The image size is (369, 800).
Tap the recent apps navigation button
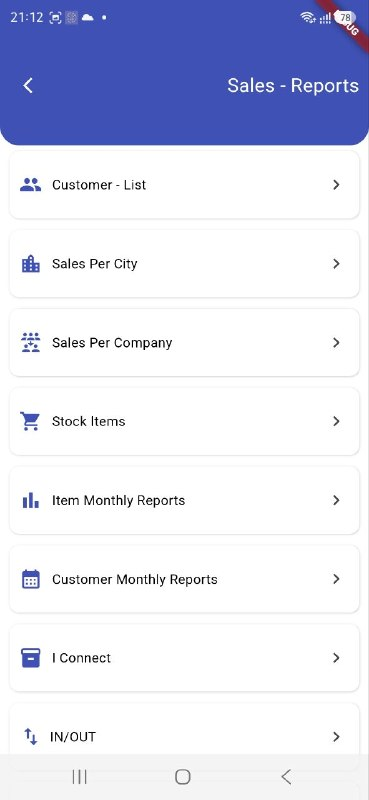click(x=80, y=777)
